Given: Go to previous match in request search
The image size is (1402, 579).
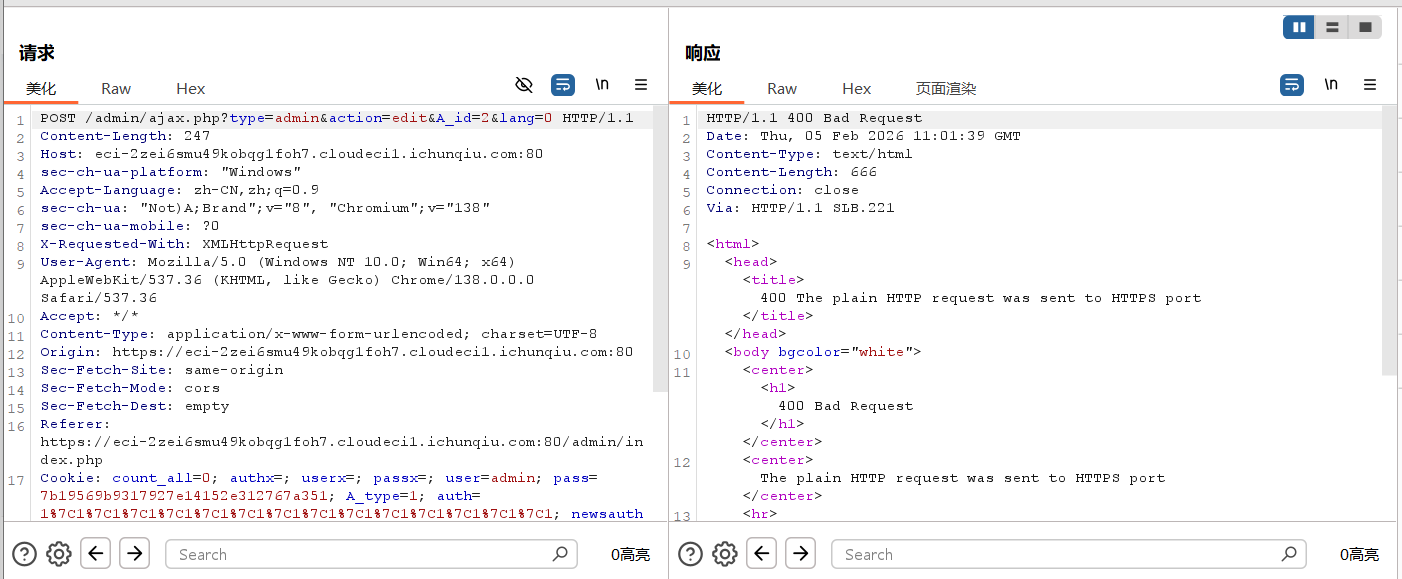Looking at the screenshot, I should pos(95,552).
